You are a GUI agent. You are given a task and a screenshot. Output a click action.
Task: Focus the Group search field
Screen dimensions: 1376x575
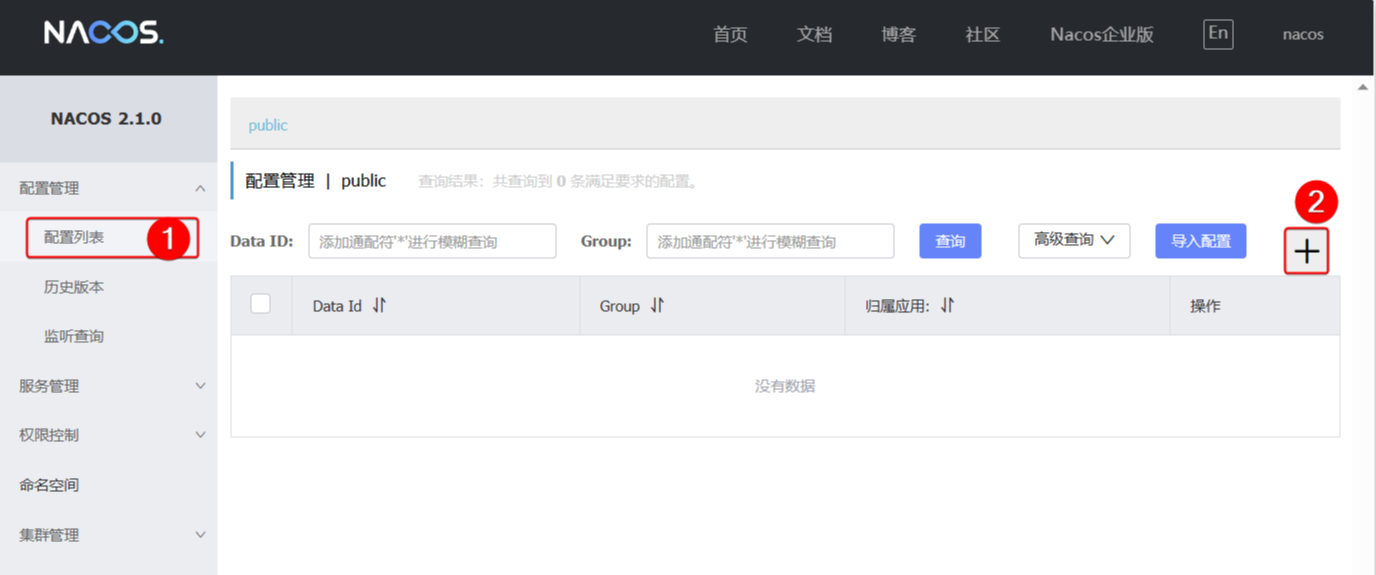pos(770,241)
